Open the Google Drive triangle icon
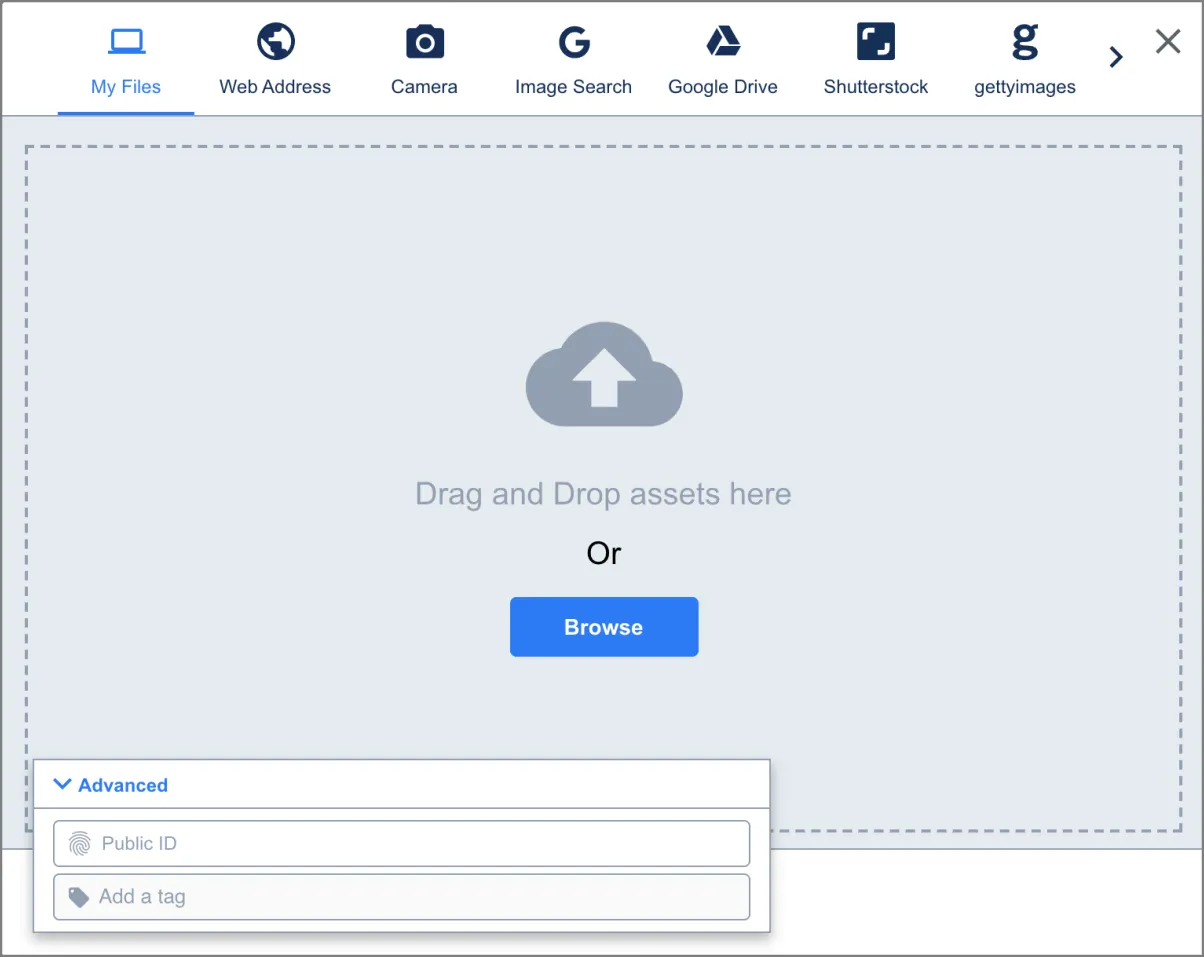This screenshot has height=957, width=1204. tap(723, 41)
